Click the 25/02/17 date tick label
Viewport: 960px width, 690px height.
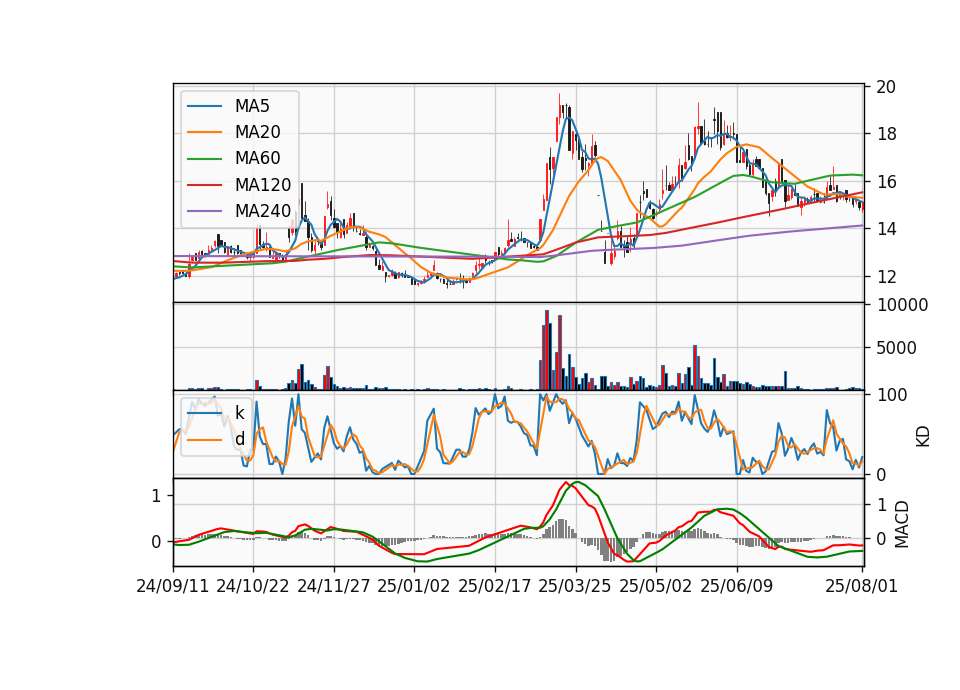click(495, 586)
